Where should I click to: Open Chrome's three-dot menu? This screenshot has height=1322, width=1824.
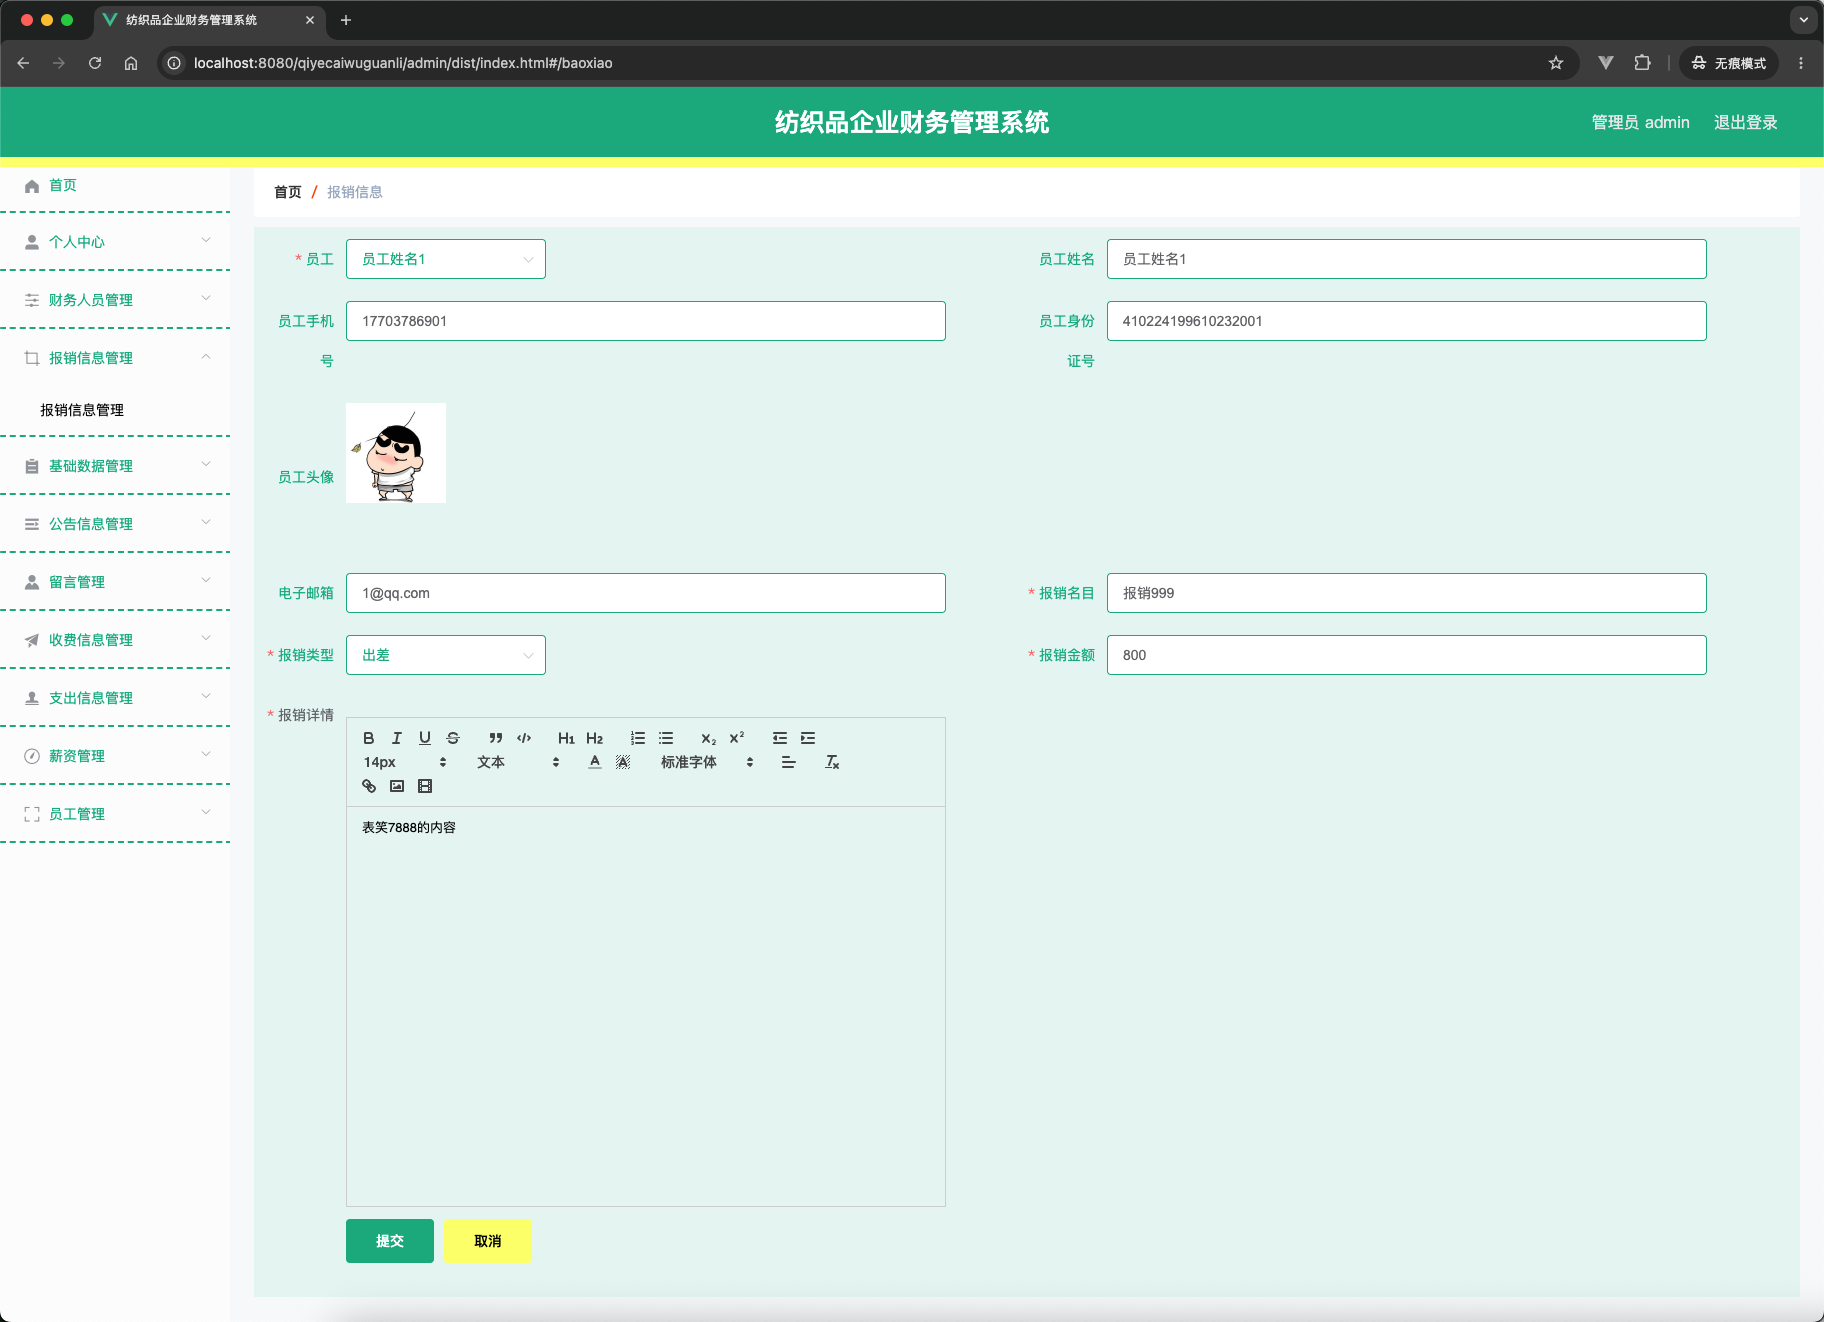(x=1801, y=63)
